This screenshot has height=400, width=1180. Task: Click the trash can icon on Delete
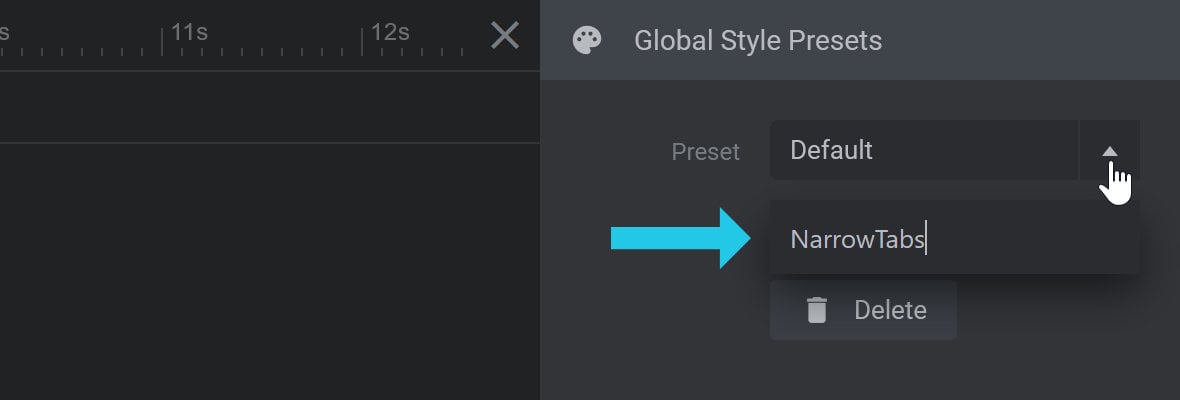tap(817, 310)
